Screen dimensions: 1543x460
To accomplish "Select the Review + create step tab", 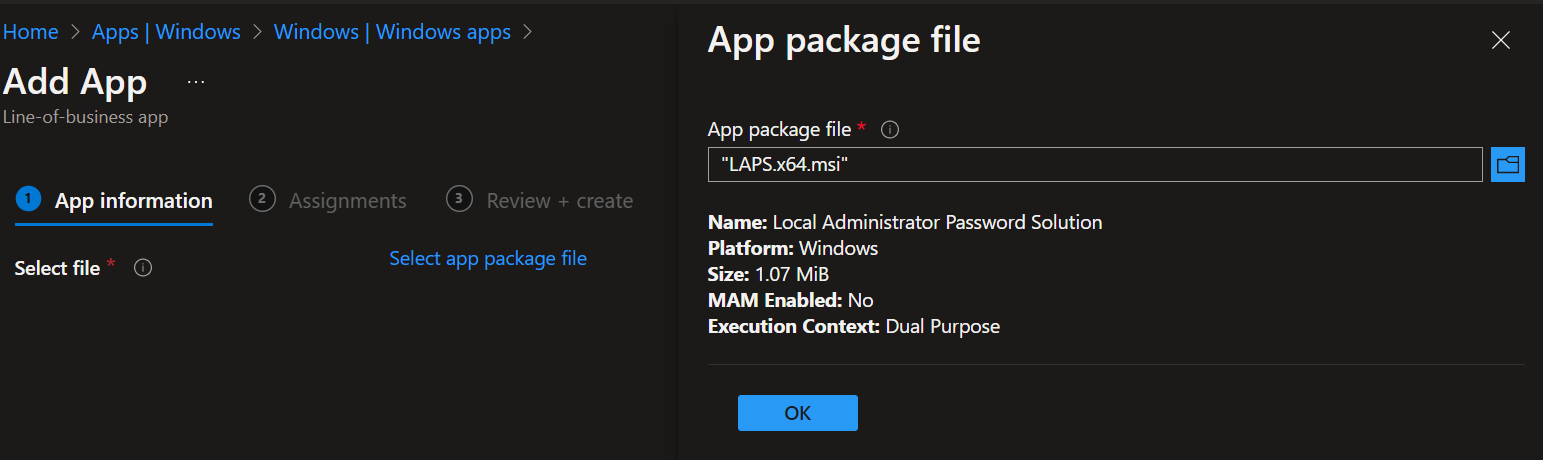I will coord(540,201).
